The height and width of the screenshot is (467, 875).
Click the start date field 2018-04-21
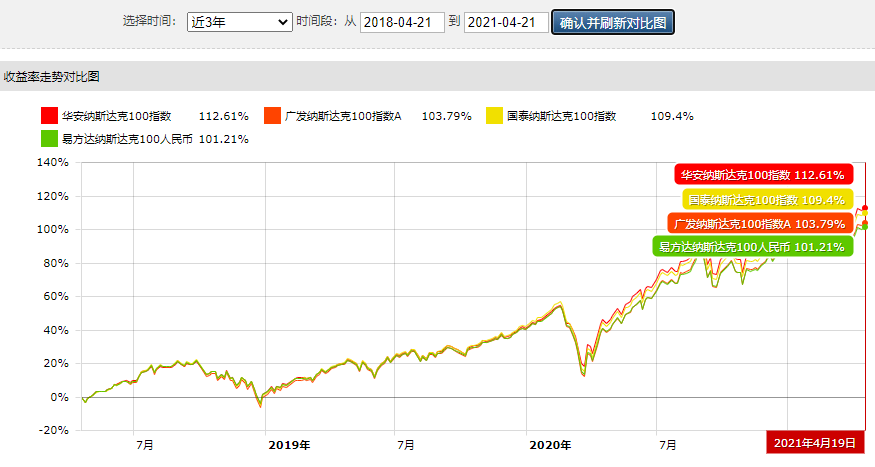pyautogui.click(x=402, y=22)
